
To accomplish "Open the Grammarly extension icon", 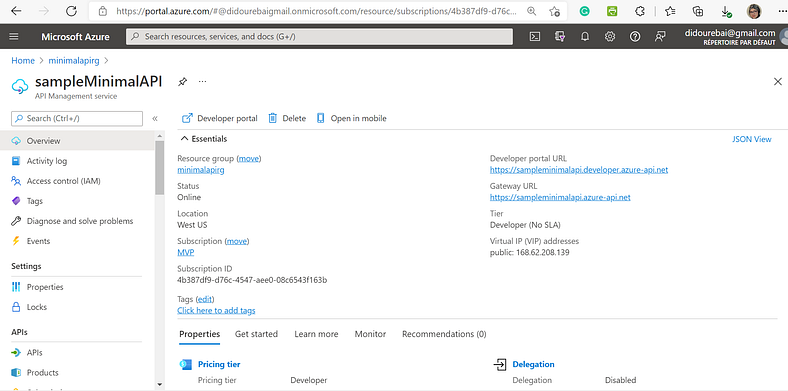I will point(584,11).
